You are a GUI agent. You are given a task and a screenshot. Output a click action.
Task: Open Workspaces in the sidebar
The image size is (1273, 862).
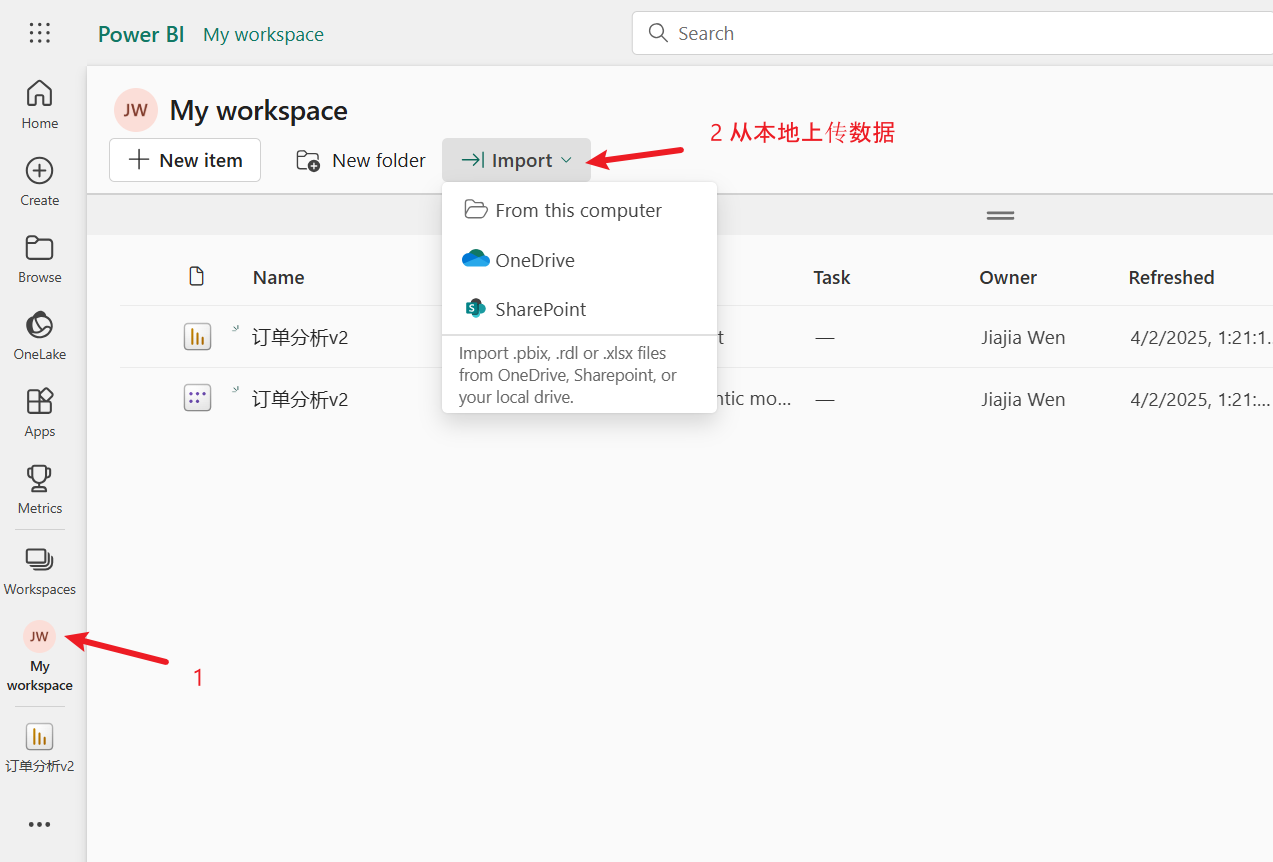tap(39, 571)
